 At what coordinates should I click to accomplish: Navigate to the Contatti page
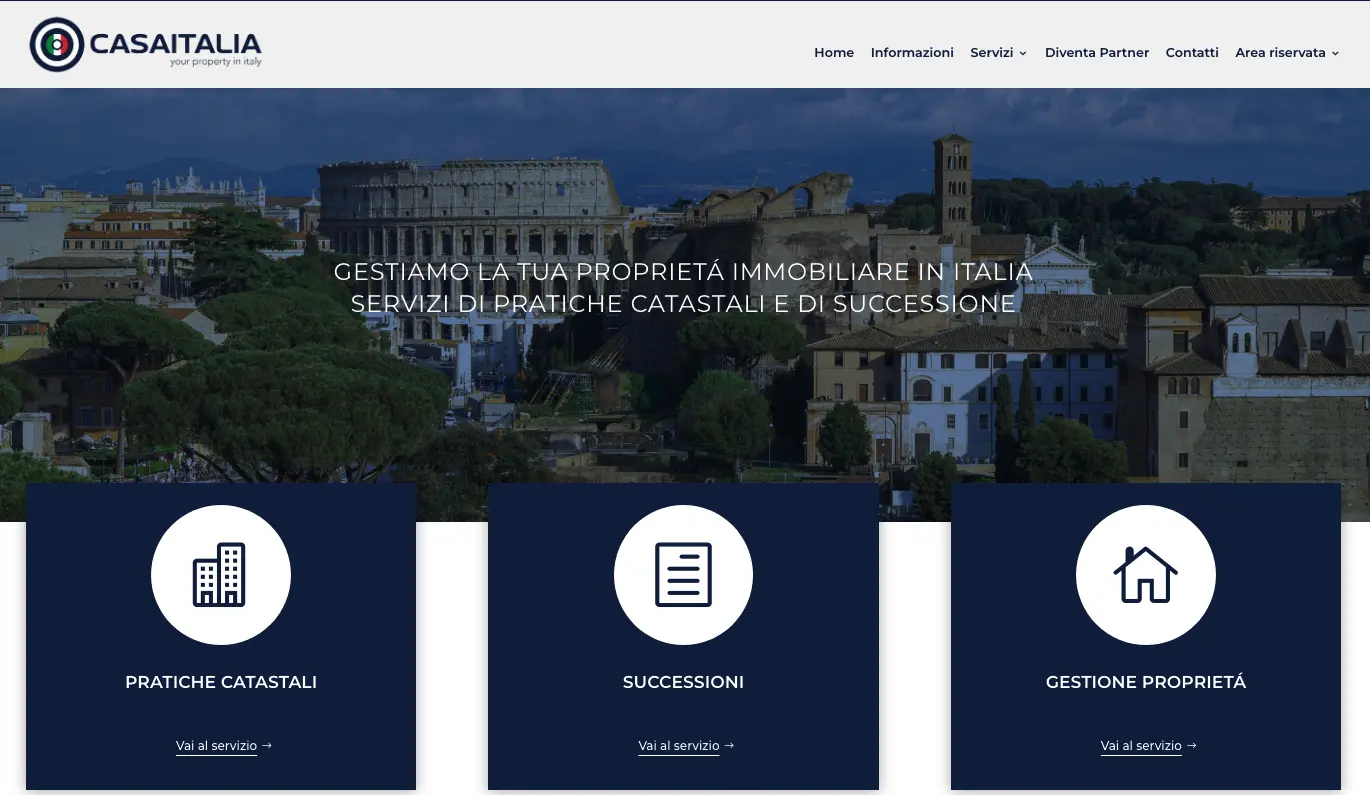point(1191,53)
